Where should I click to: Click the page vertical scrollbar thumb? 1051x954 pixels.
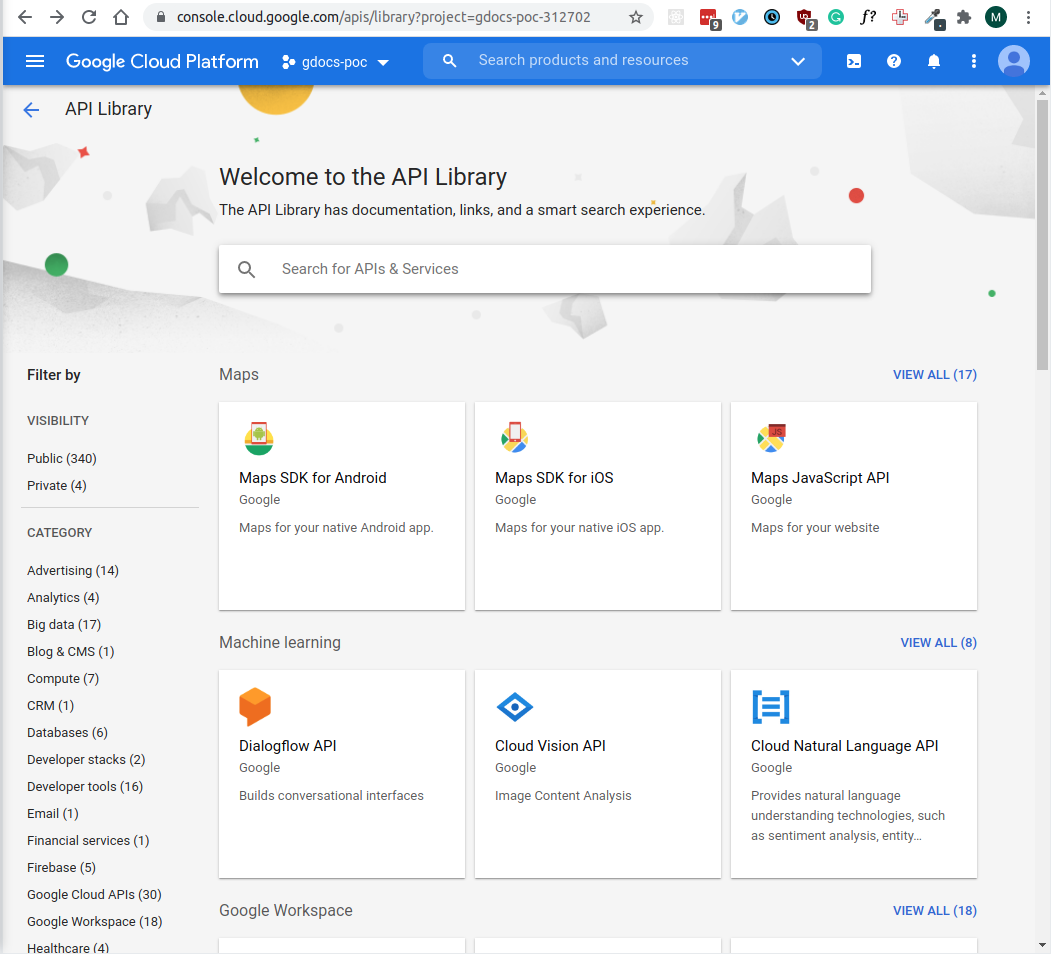(1042, 235)
